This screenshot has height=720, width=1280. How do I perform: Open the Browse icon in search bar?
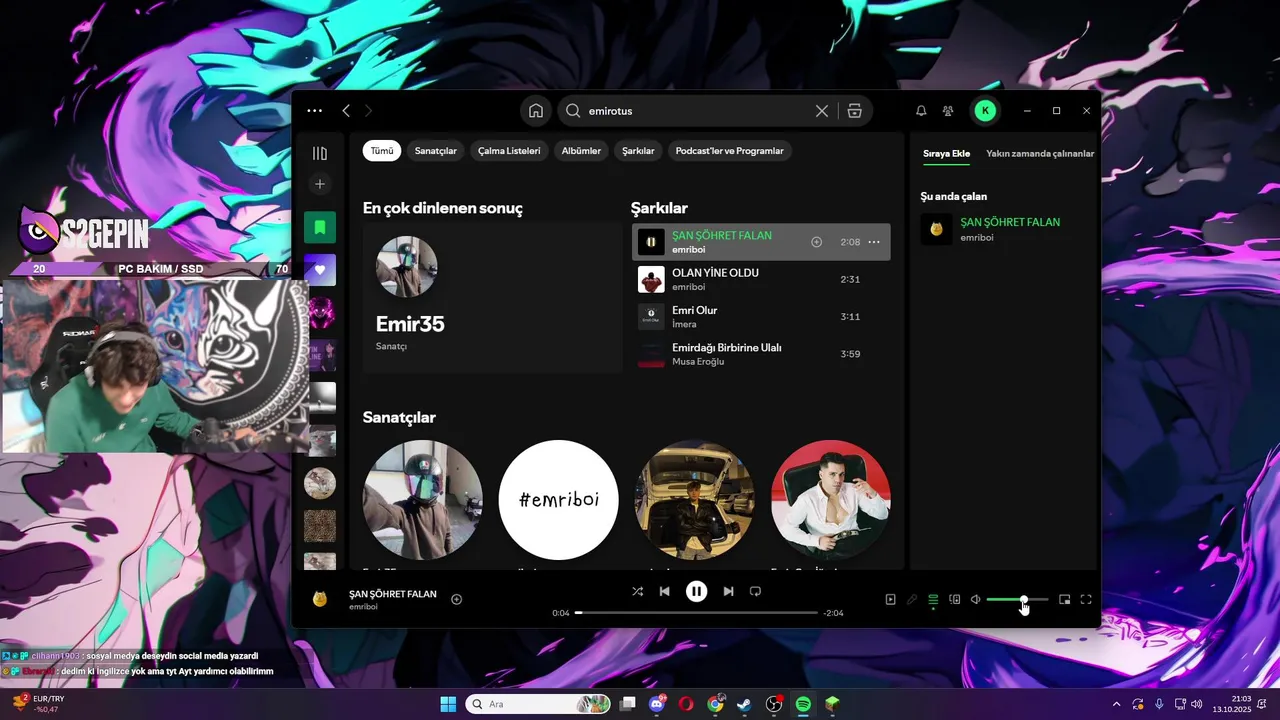tap(854, 111)
